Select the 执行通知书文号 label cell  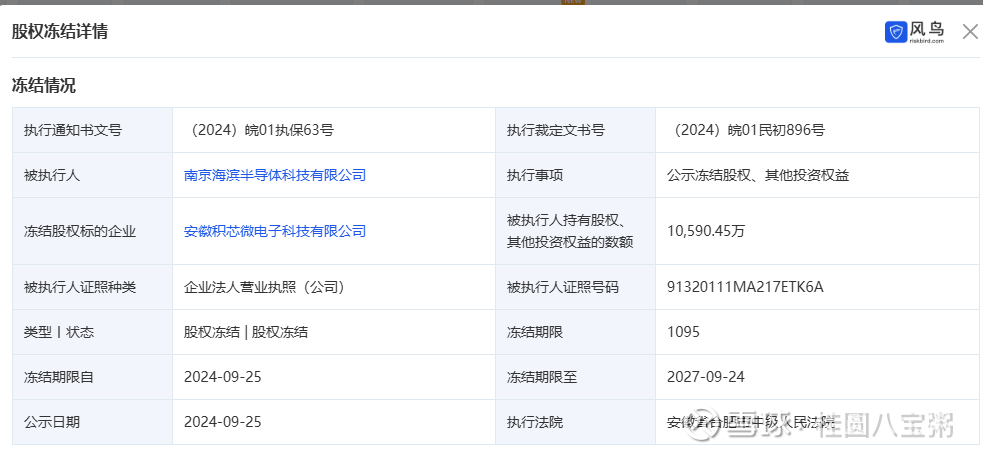click(x=92, y=130)
